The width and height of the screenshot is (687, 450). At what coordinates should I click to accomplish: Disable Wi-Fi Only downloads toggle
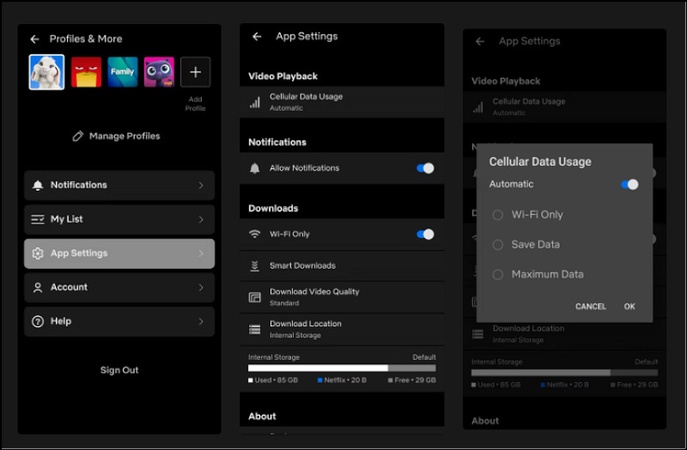tap(425, 234)
